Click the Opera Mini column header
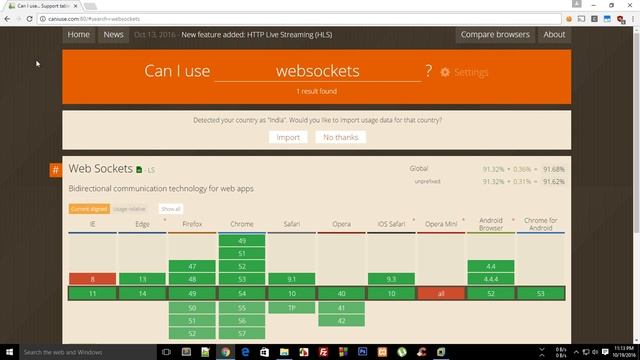Image resolution: width=640 pixels, height=360 pixels. [441, 224]
